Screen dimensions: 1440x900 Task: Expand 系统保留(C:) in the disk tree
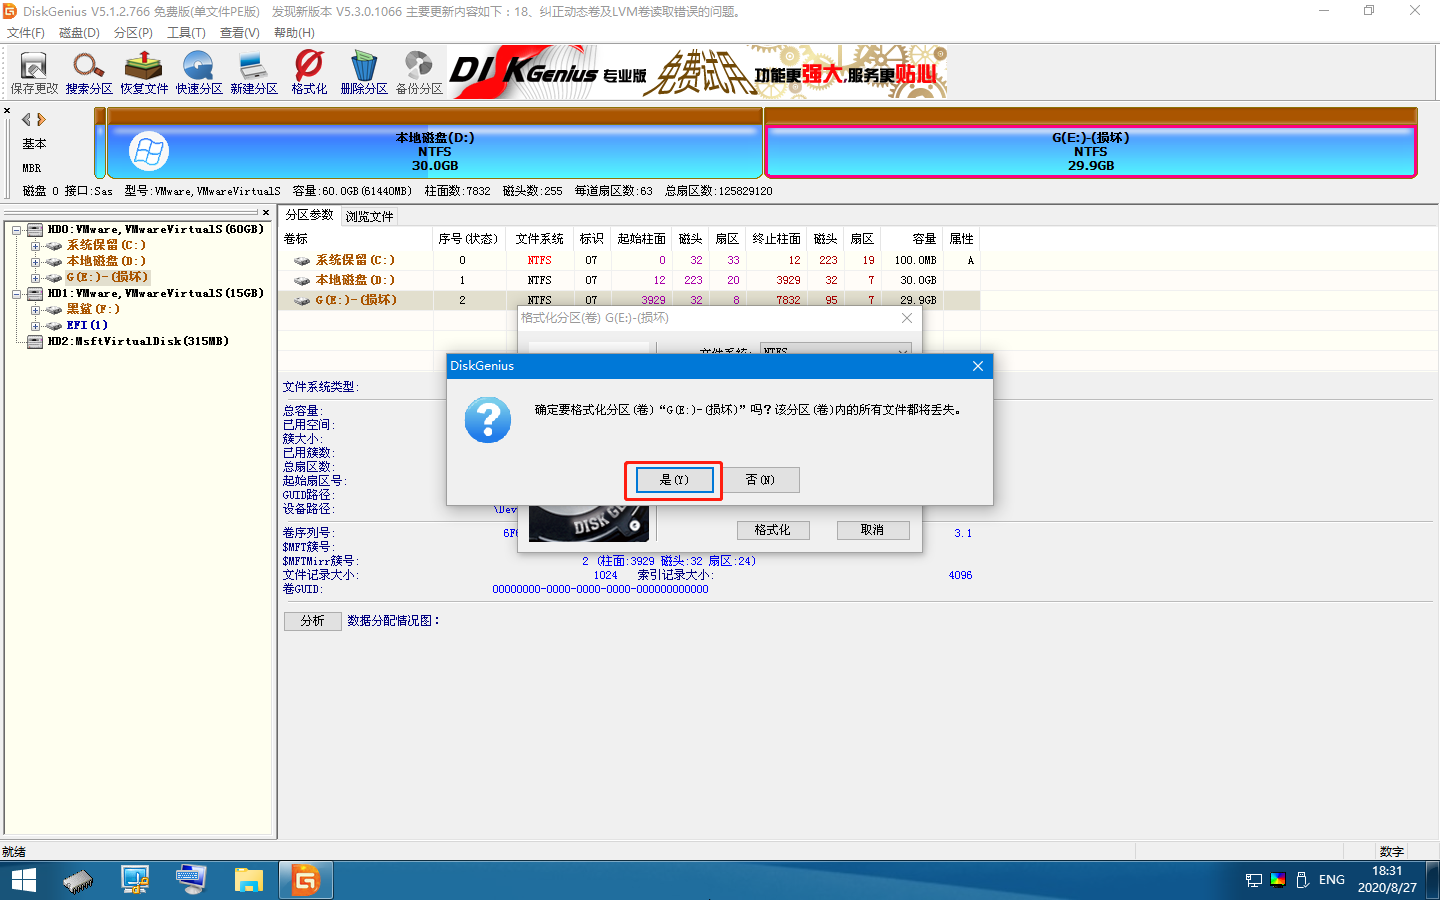click(35, 246)
